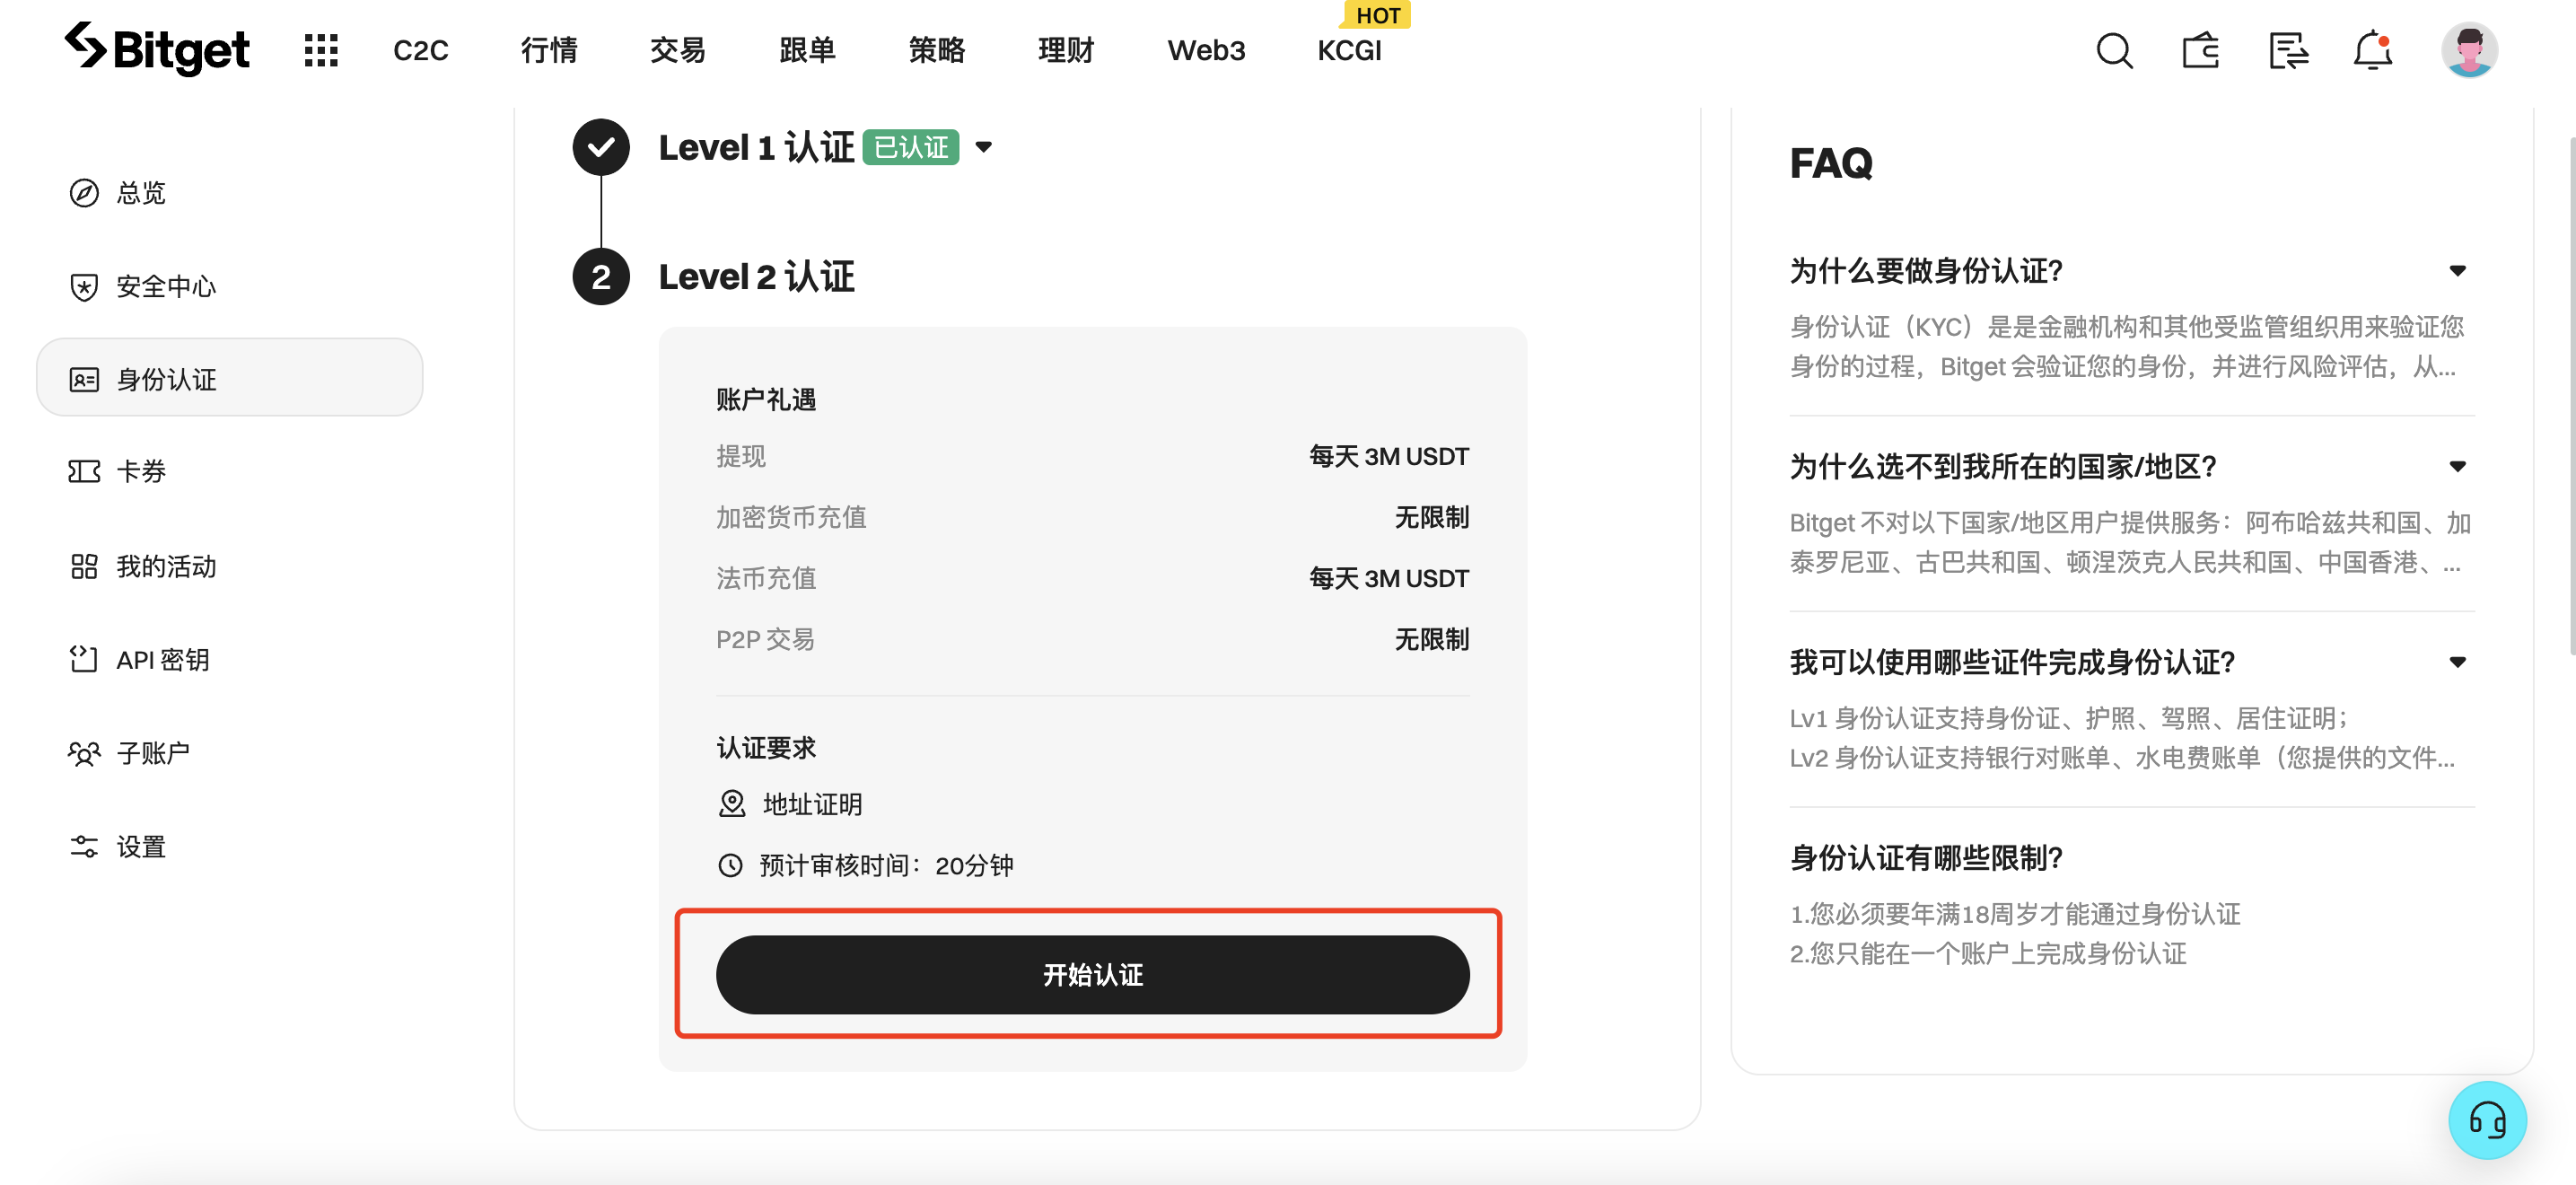Click the clock icon beside 预计审核时间
Image resolution: width=2576 pixels, height=1185 pixels.
coord(731,865)
